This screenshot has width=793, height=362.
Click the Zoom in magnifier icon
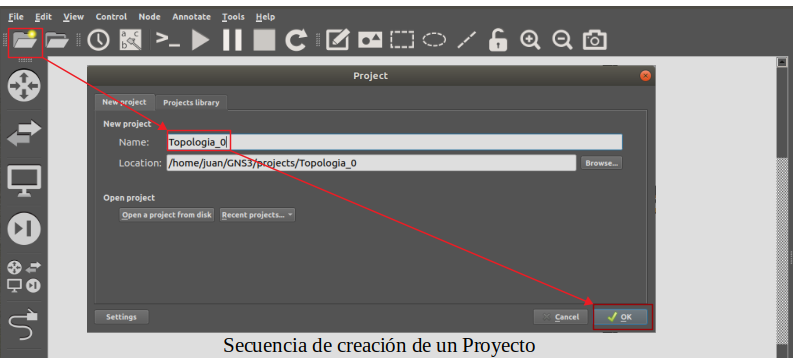click(530, 40)
